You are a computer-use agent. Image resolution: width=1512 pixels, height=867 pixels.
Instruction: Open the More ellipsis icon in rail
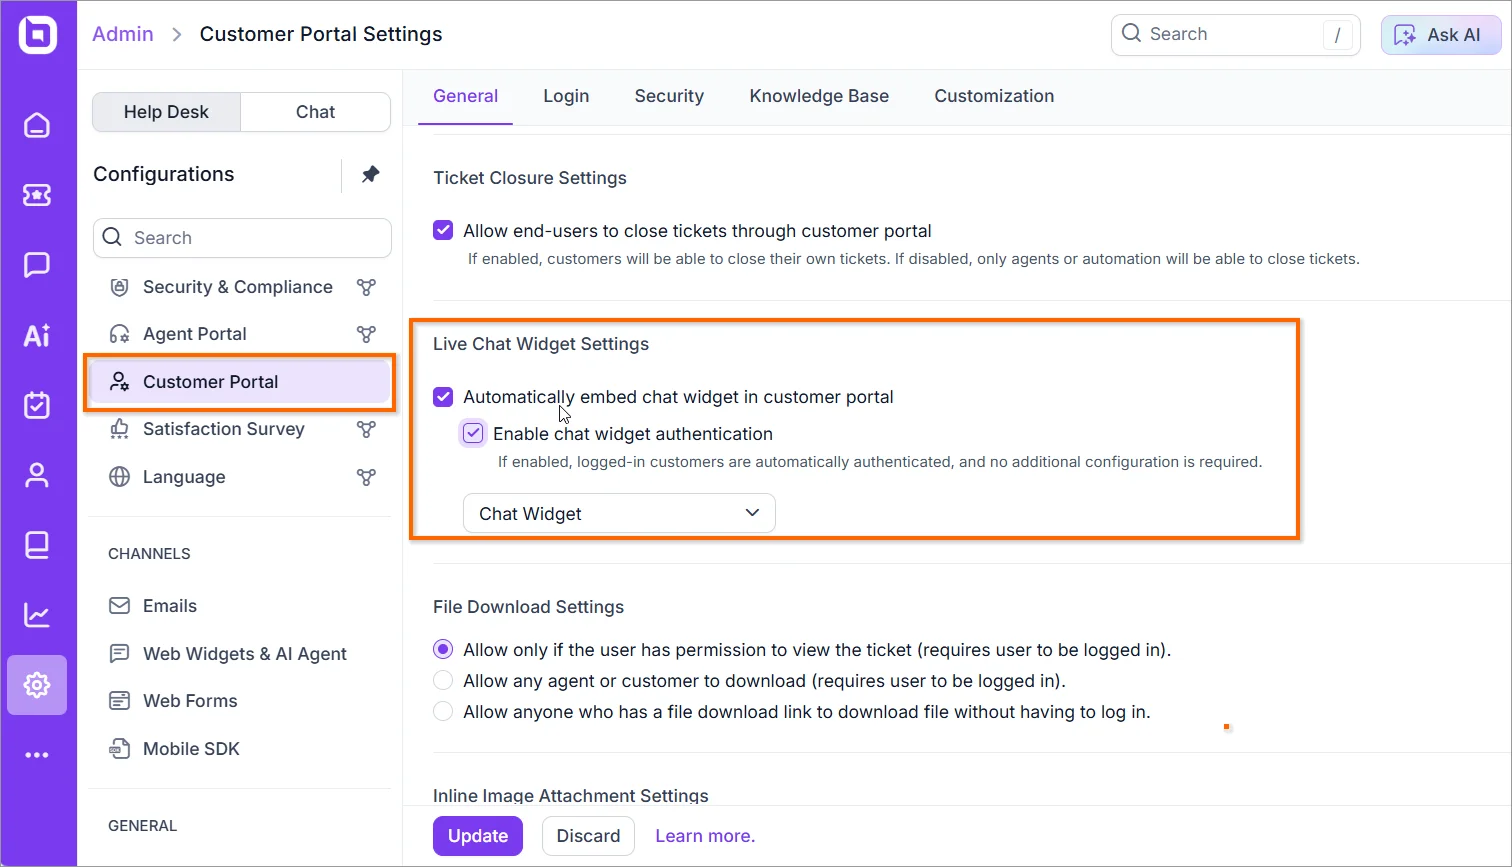pos(37,755)
